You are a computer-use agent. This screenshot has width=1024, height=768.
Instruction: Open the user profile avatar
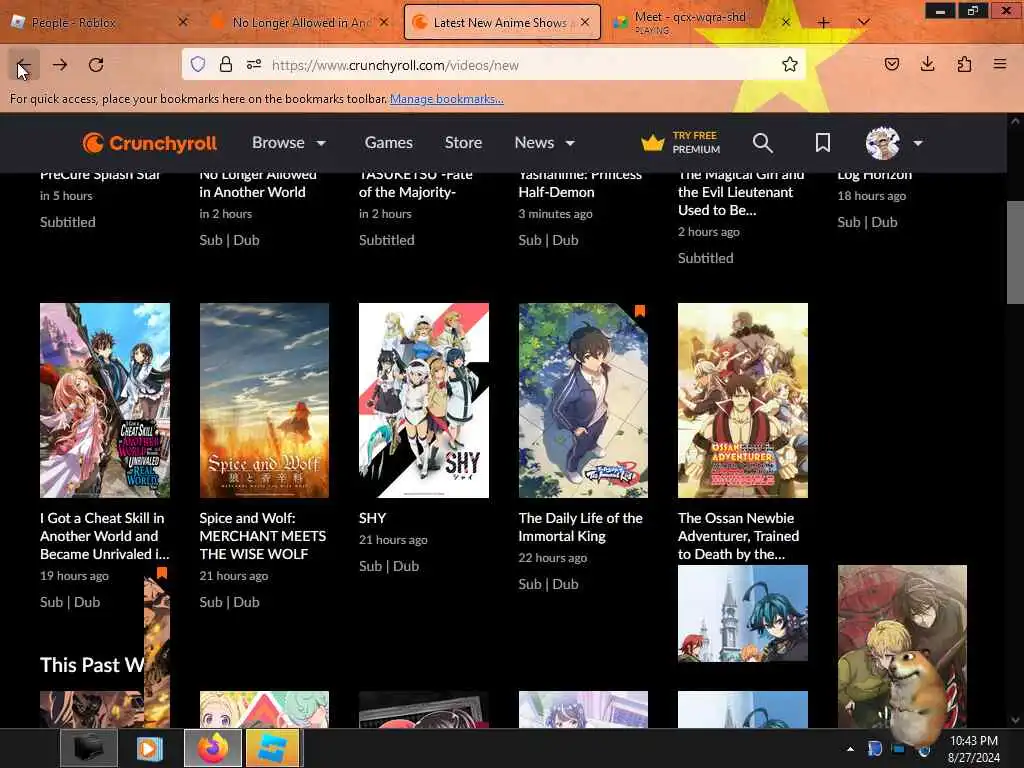tap(882, 143)
